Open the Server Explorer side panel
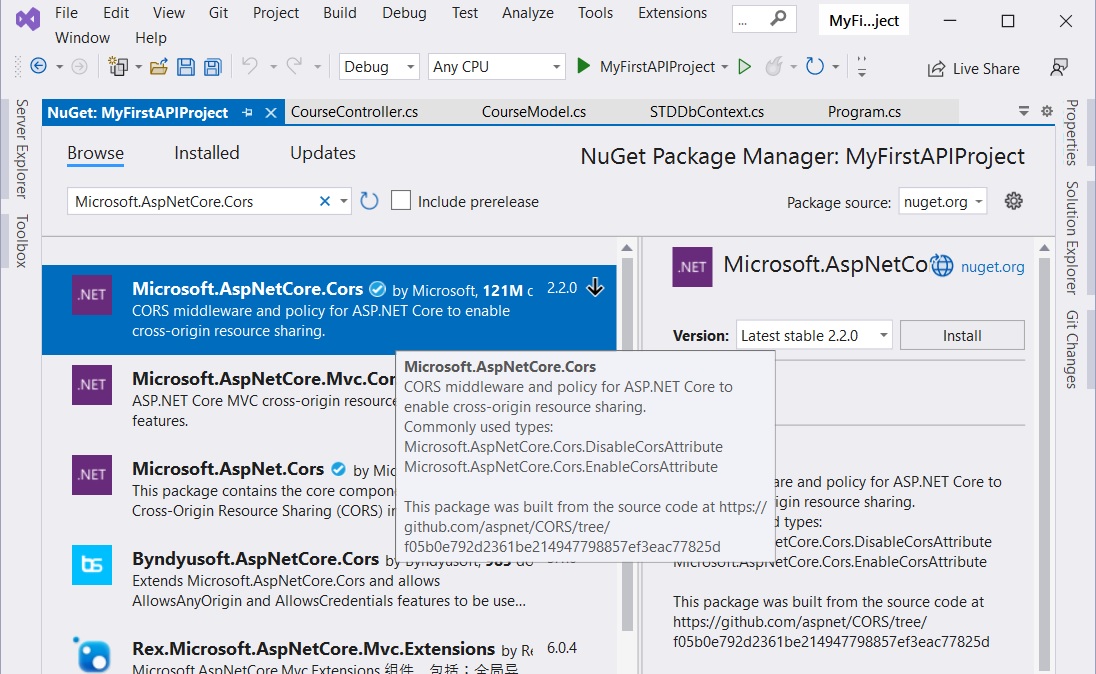The width and height of the screenshot is (1096, 674). 22,149
